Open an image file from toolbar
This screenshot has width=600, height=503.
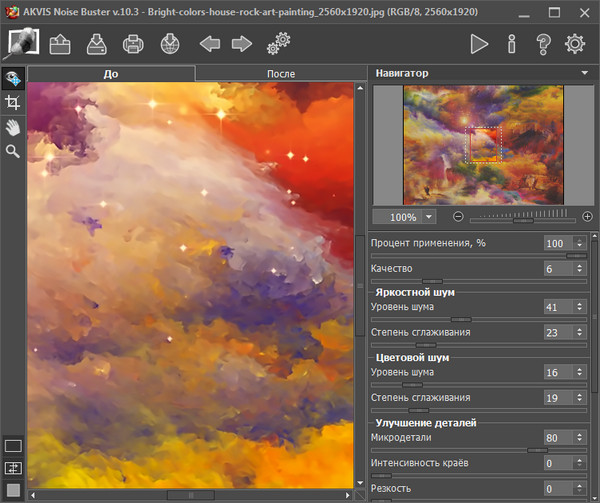59,44
